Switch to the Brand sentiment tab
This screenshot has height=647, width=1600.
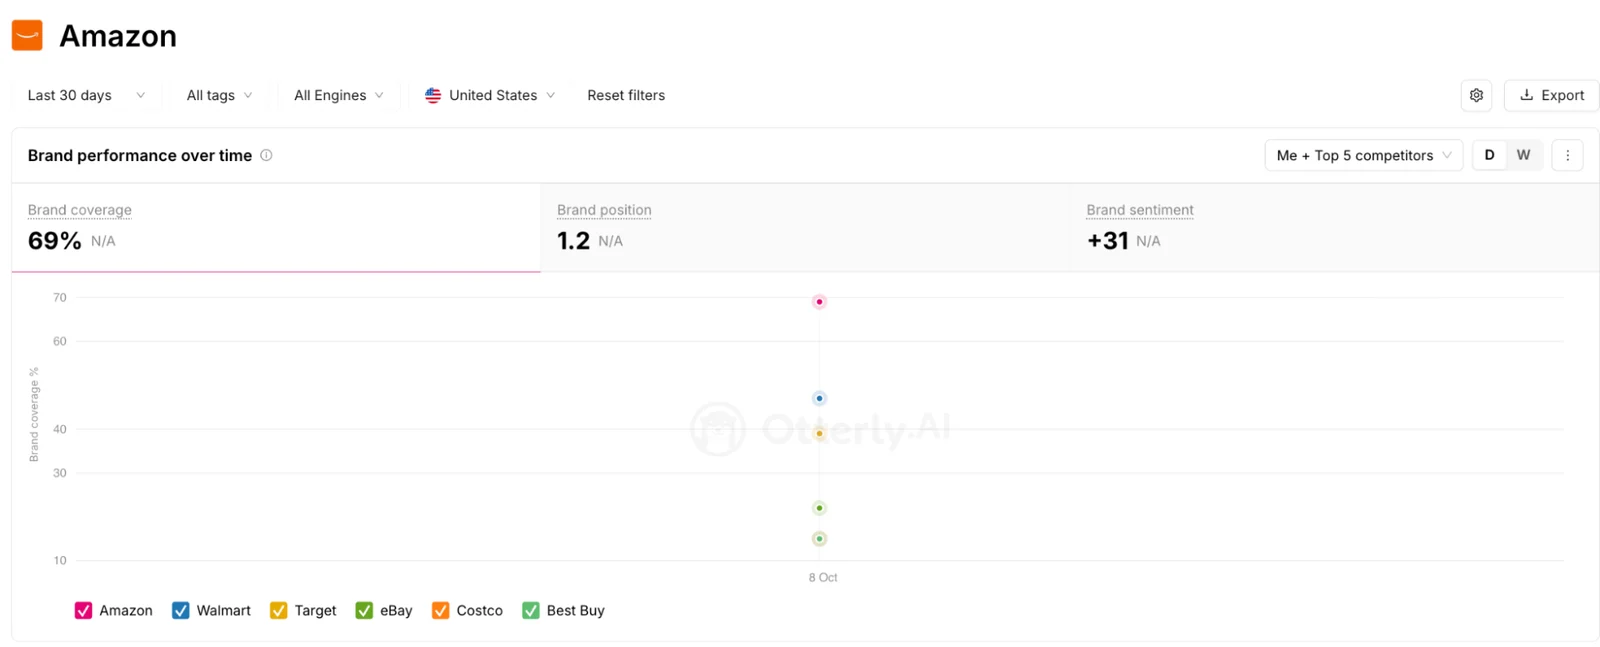[x=1334, y=227]
